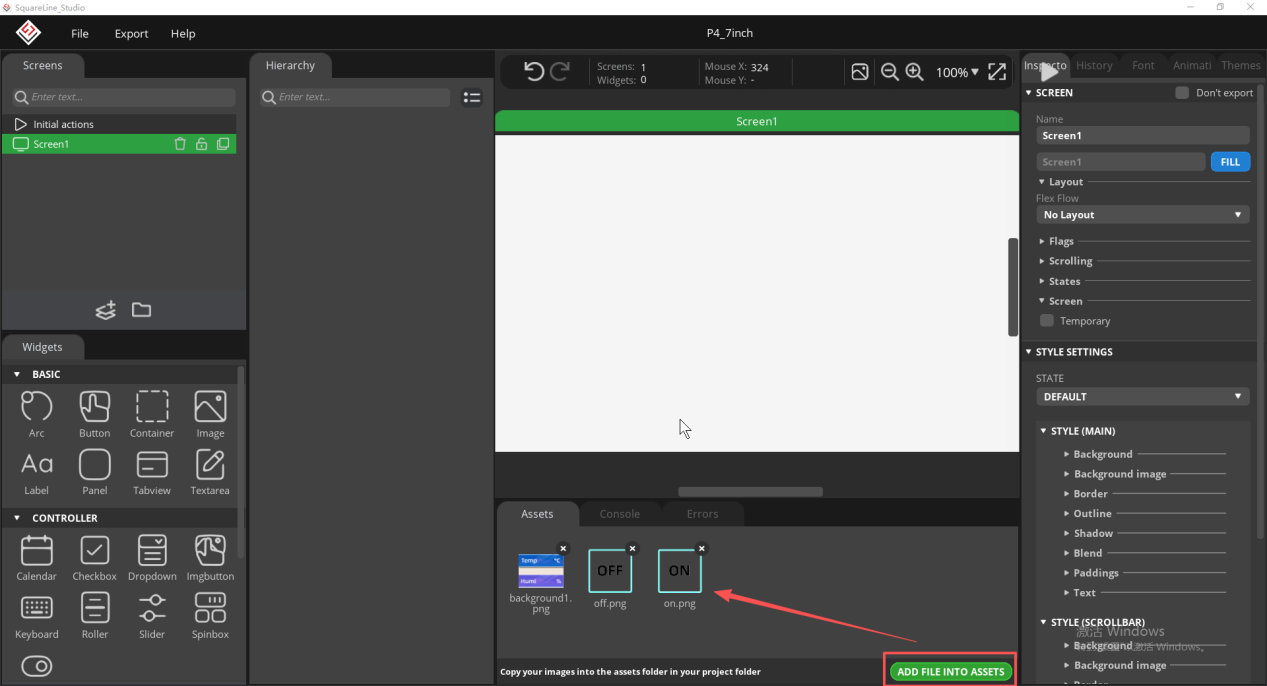Select the on.png asset thumbnail
This screenshot has width=1267, height=686.
(680, 571)
